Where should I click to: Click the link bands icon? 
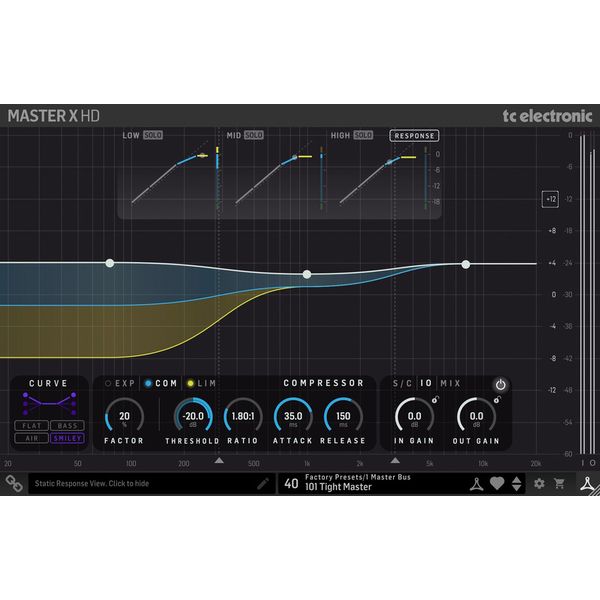14,484
